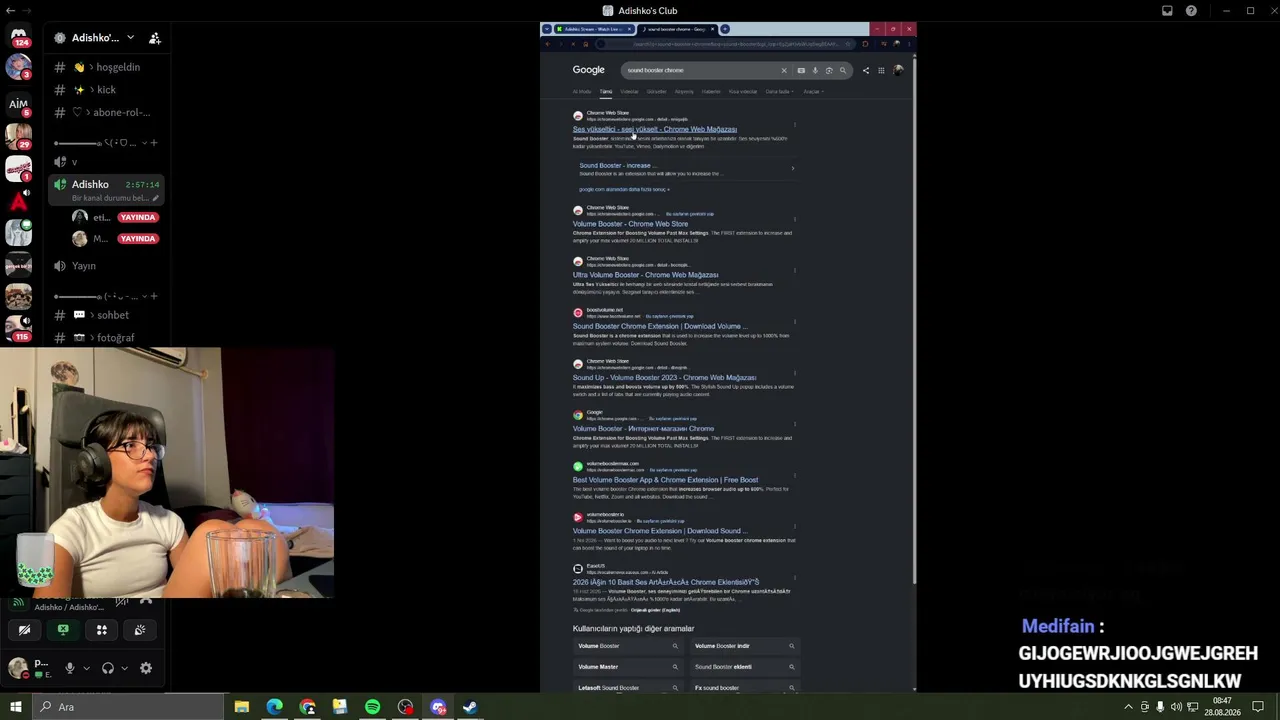This screenshot has height=720, width=1280.
Task: Open Discord help icon in title bar
Action: tap(1191, 11)
